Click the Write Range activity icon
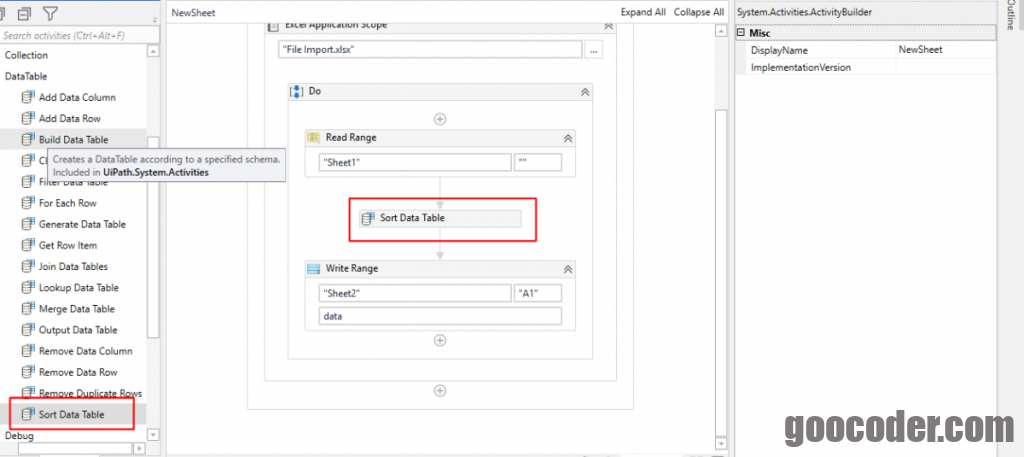This screenshot has width=1024, height=457. coord(313,268)
